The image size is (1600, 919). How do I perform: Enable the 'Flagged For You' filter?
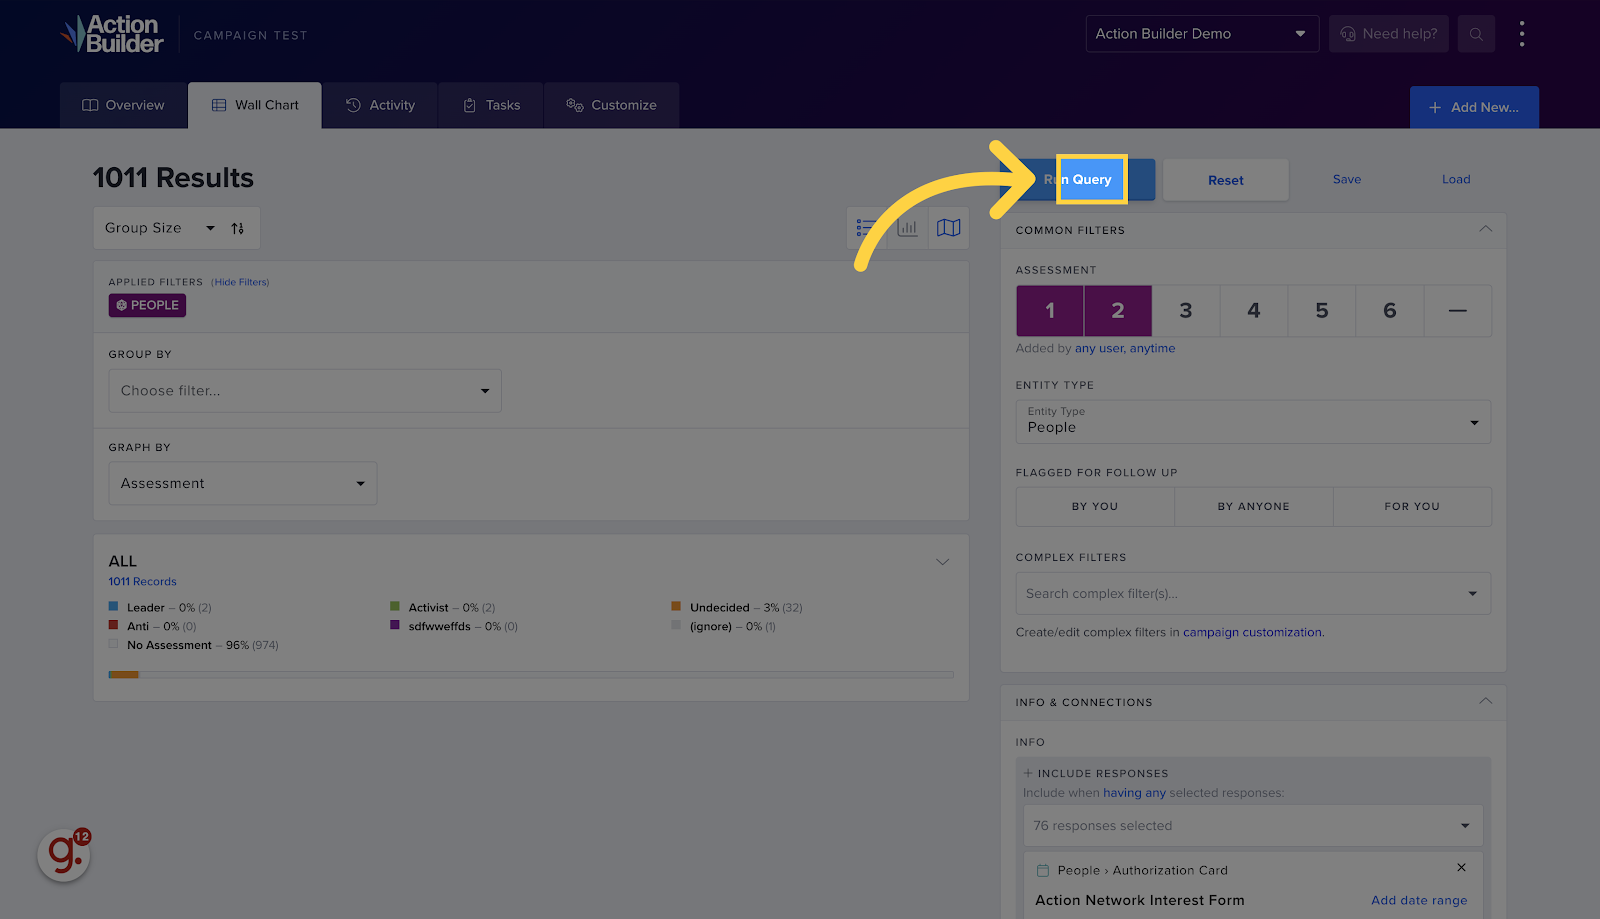click(x=1411, y=506)
